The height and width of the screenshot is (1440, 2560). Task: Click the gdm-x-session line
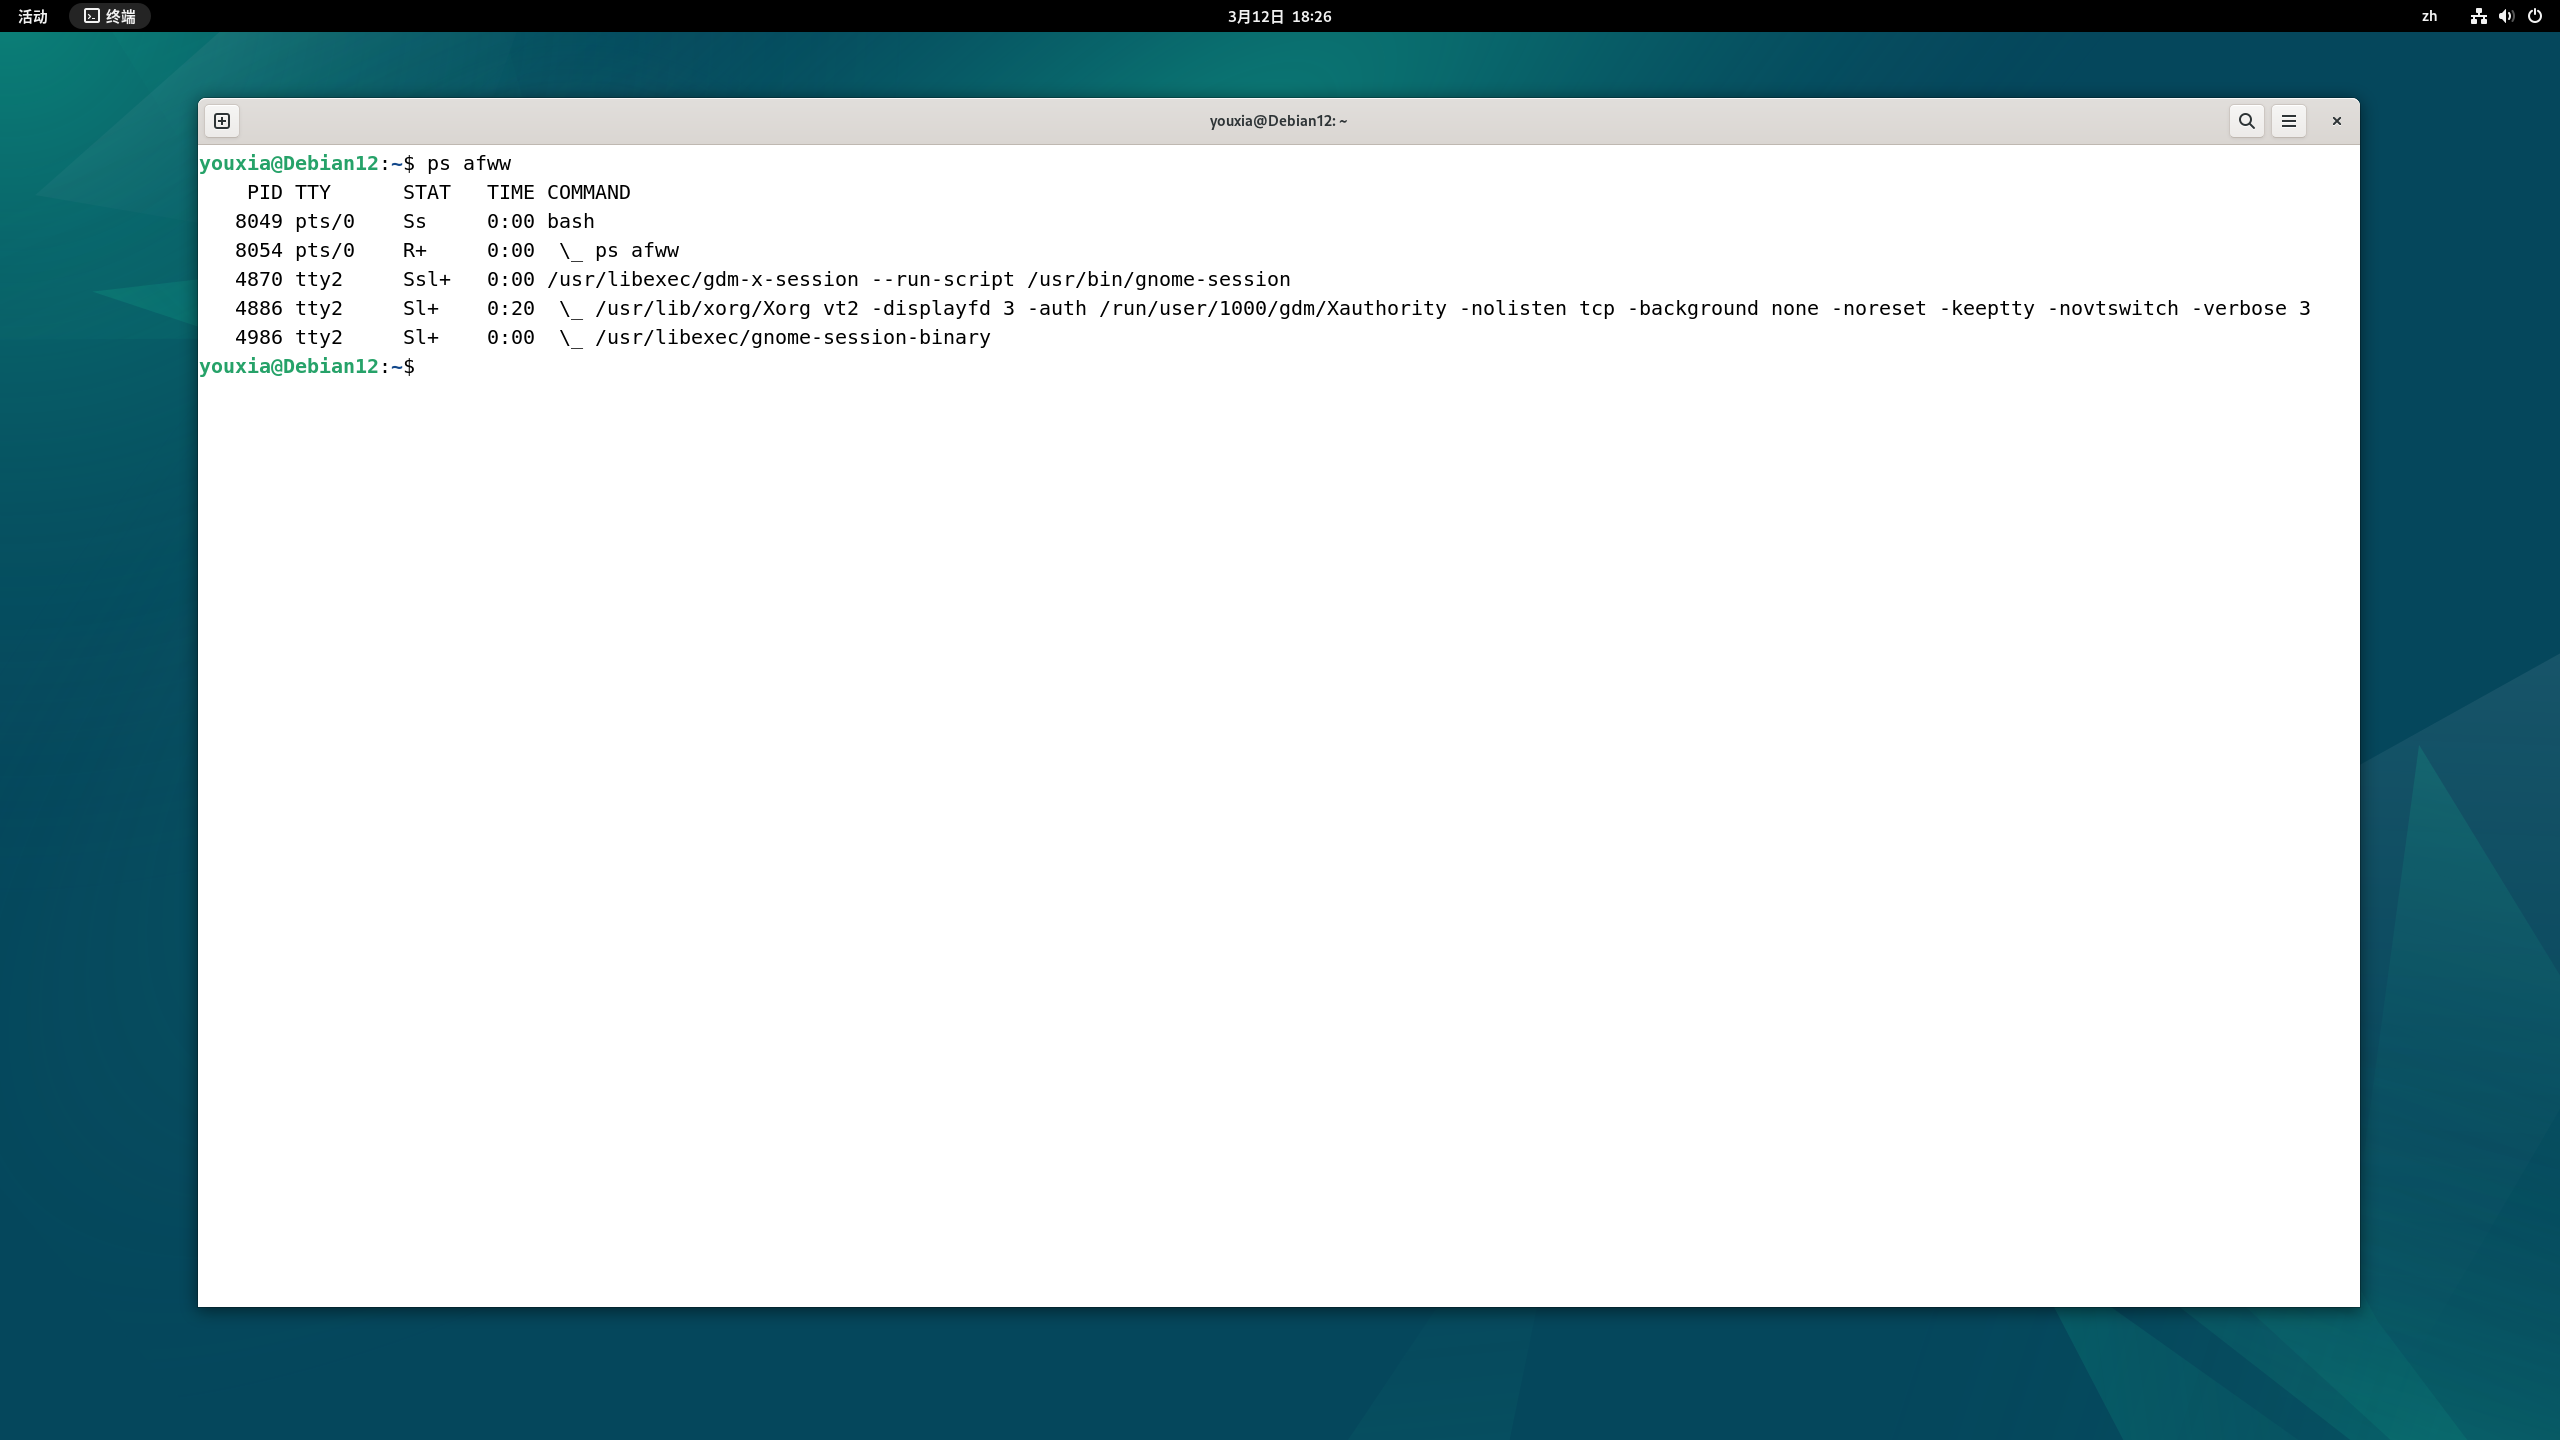click(700, 279)
